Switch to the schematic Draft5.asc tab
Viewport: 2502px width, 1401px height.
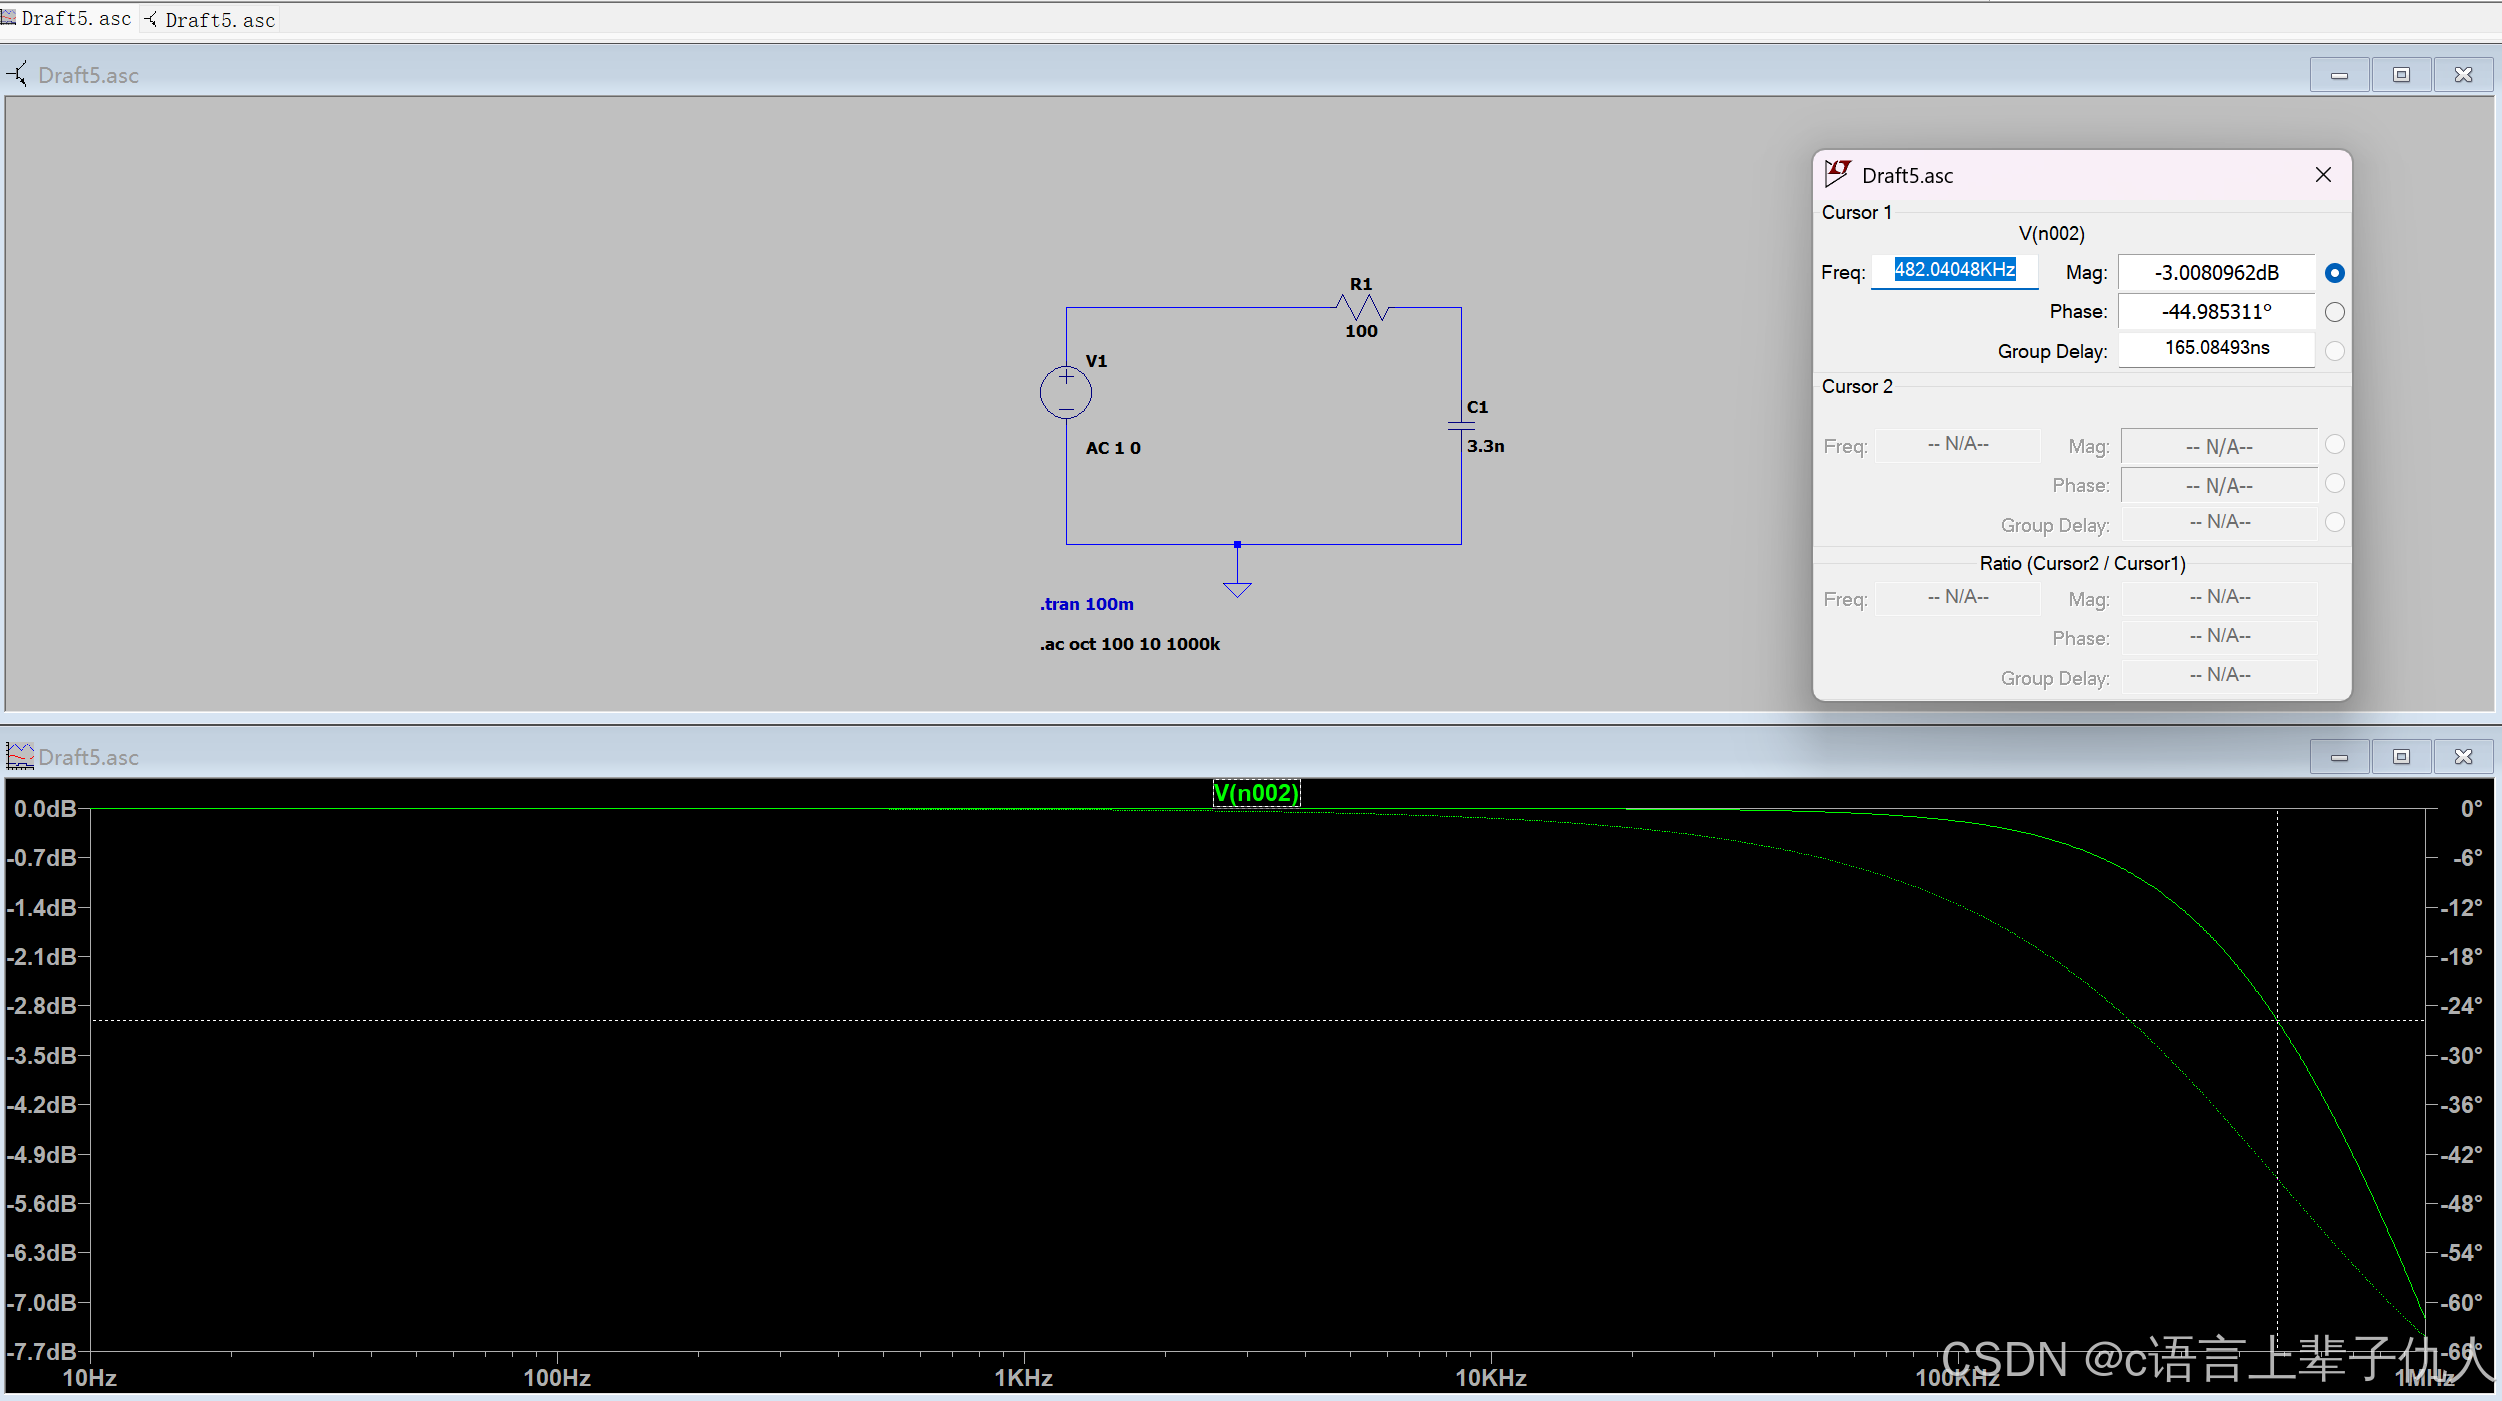coord(210,20)
